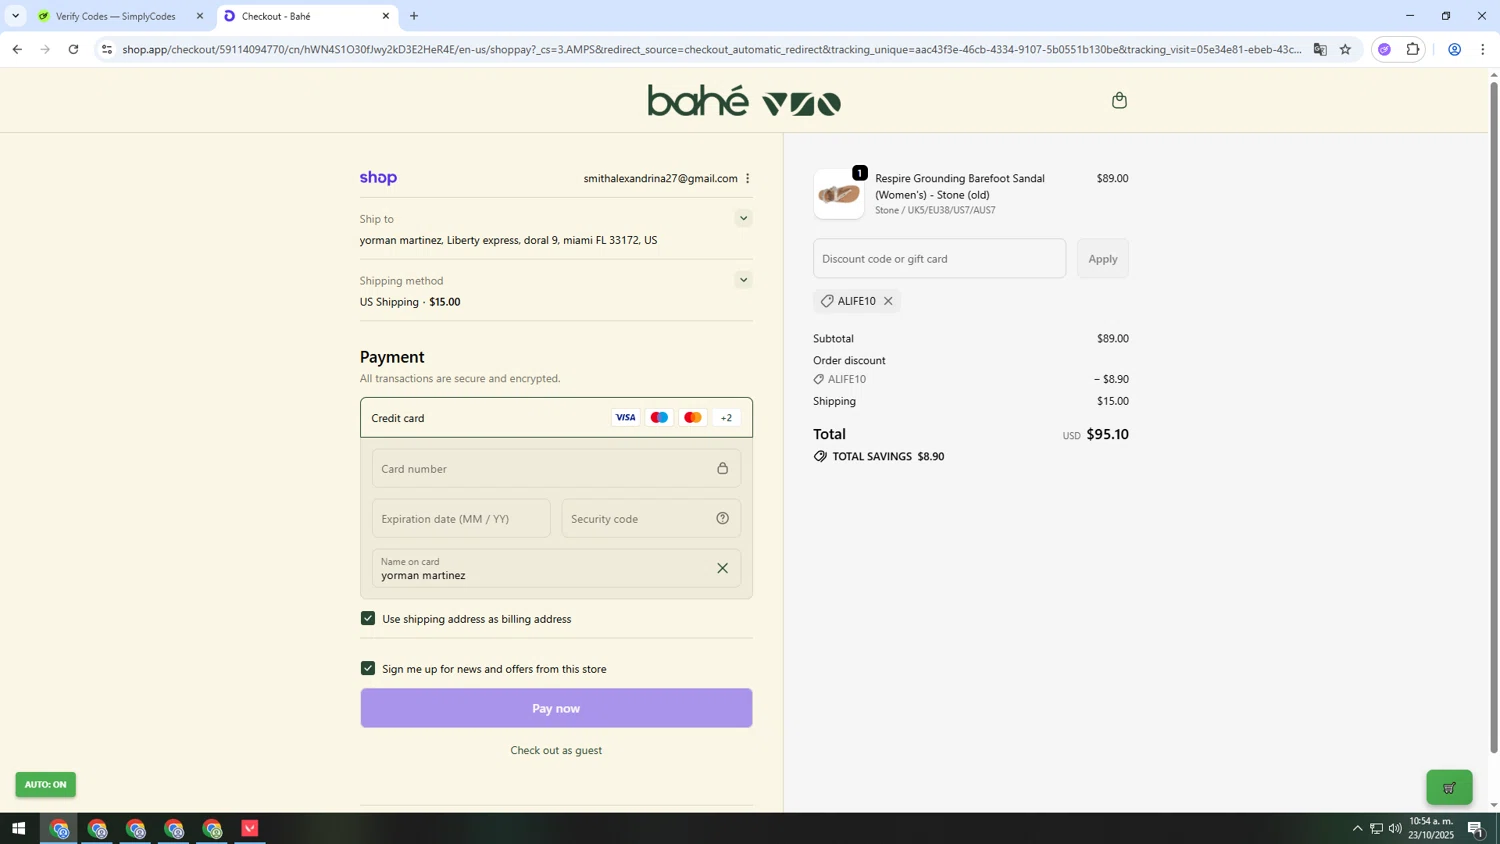The height and width of the screenshot is (844, 1500).
Task: Clear the Name on card field
Action: click(x=722, y=568)
